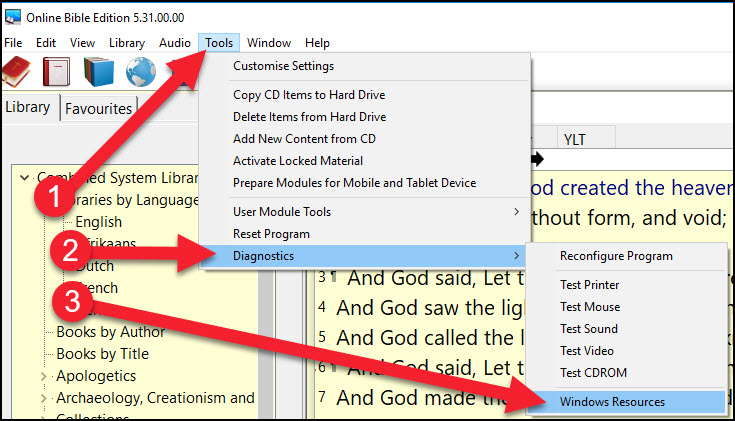The height and width of the screenshot is (421, 735).
Task: Choose Windows Resources
Action: click(x=626, y=402)
